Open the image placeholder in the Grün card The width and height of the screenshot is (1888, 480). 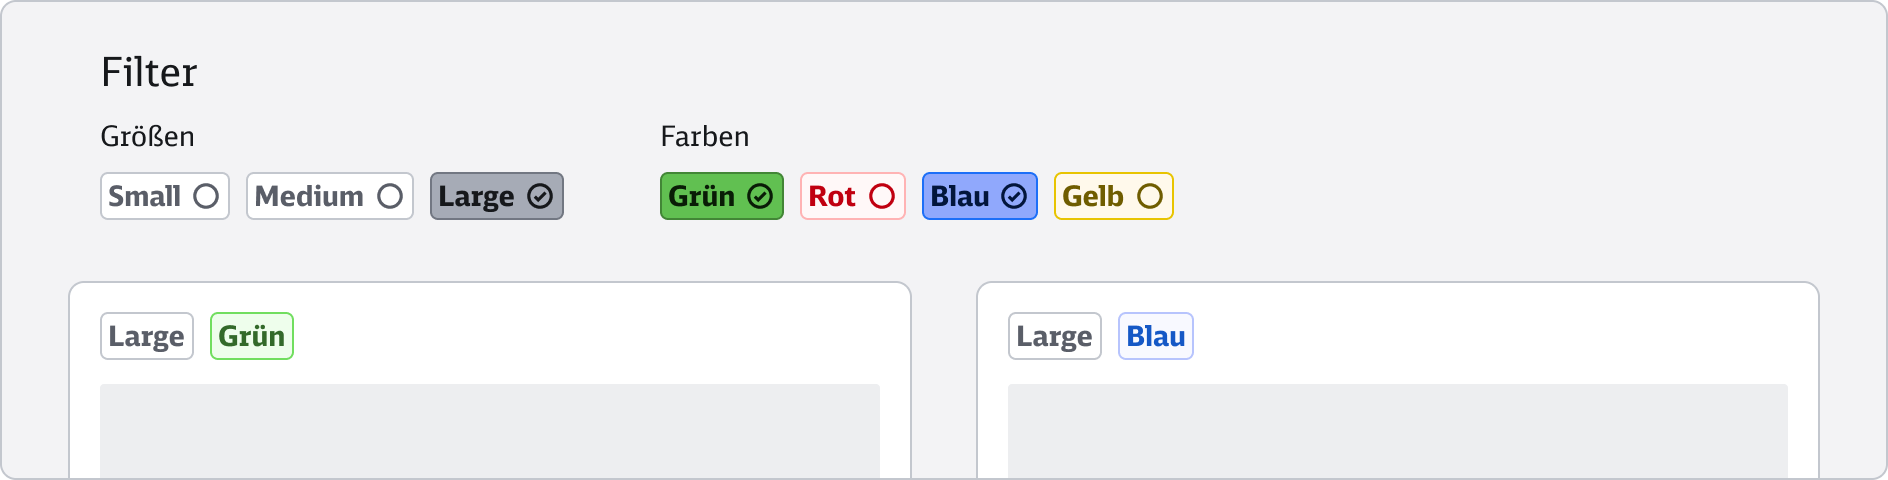point(490,430)
